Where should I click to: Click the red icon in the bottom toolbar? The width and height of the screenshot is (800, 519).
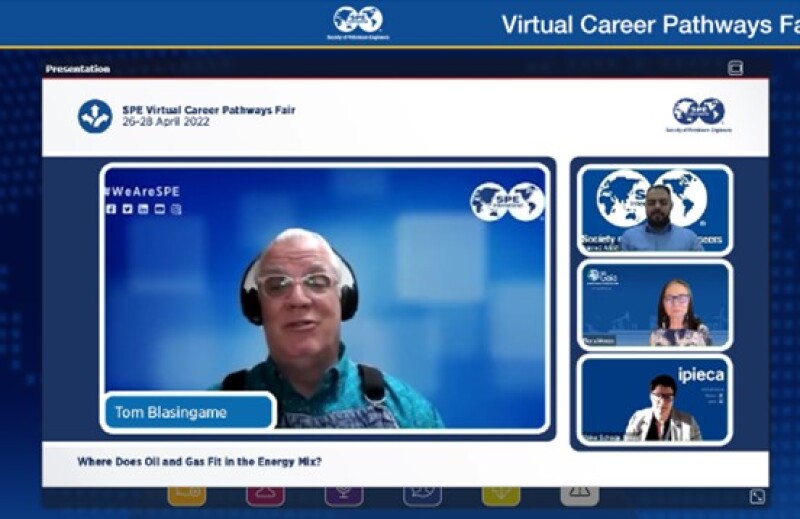click(265, 493)
